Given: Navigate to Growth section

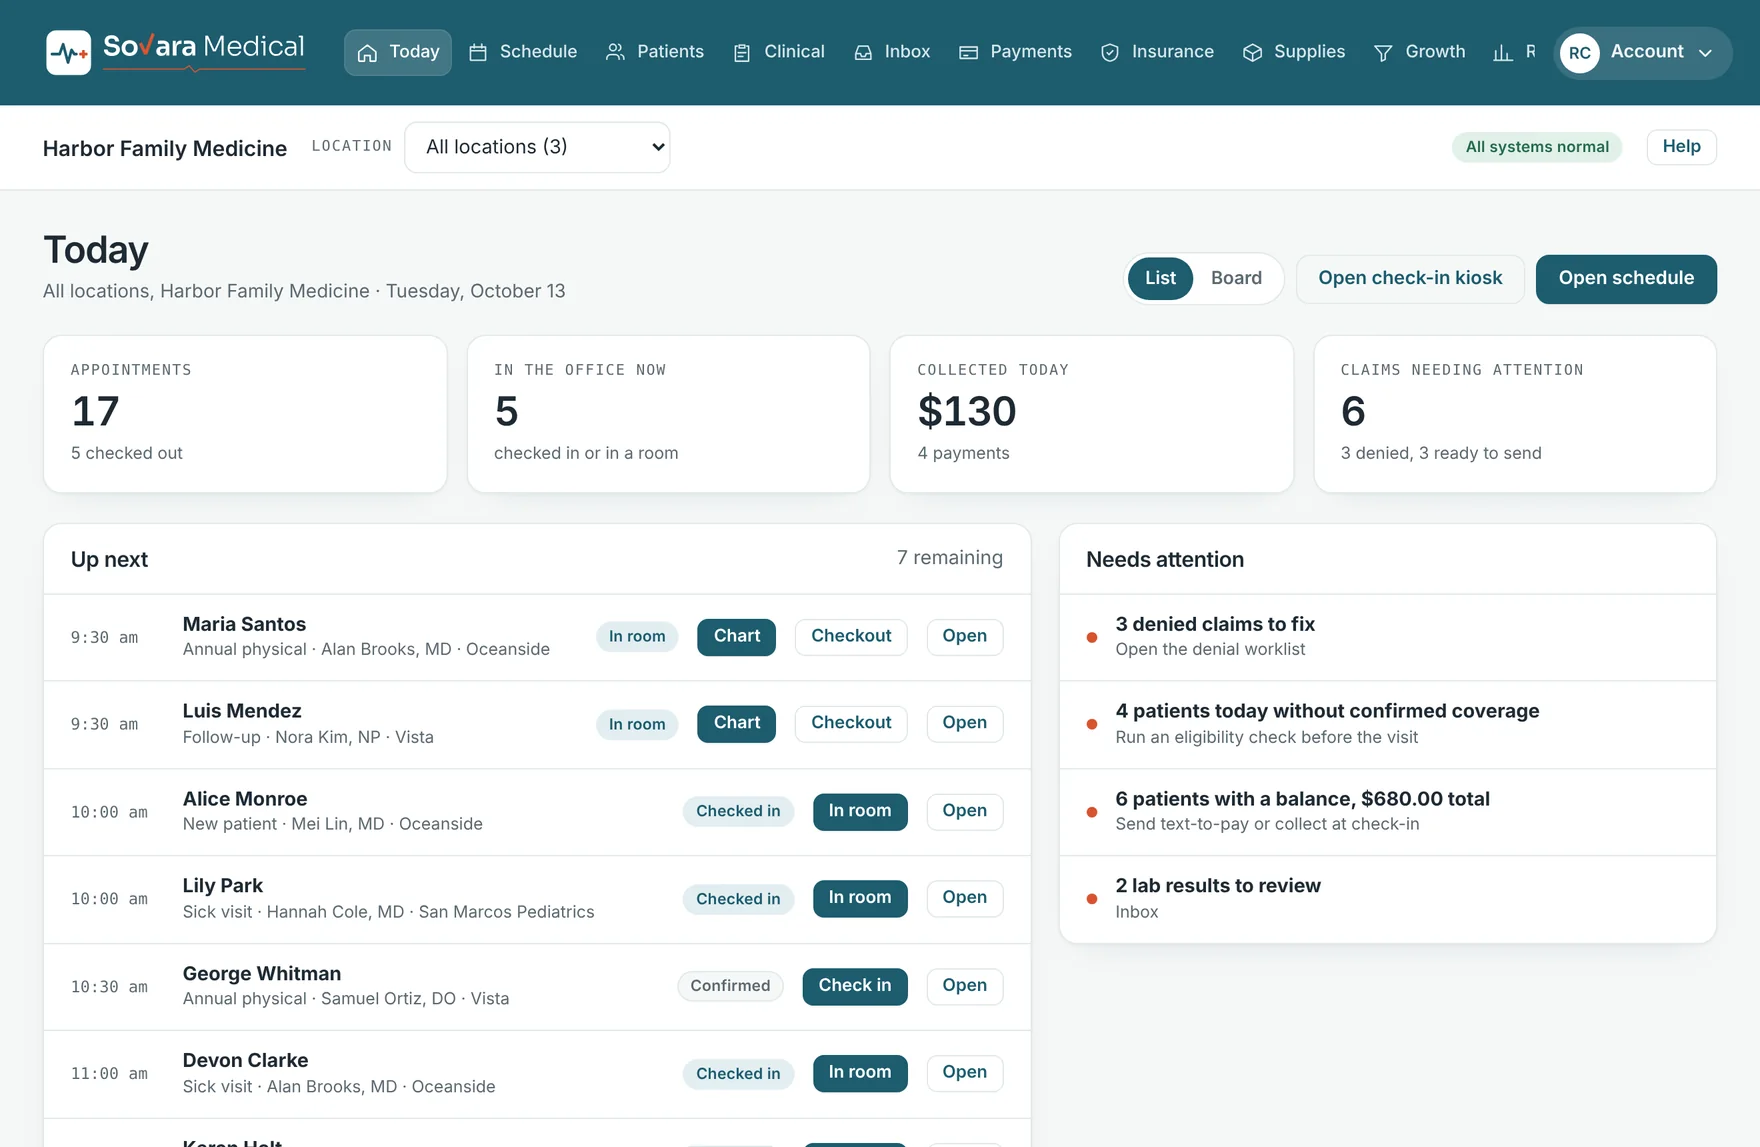Looking at the screenshot, I should click(x=1420, y=52).
